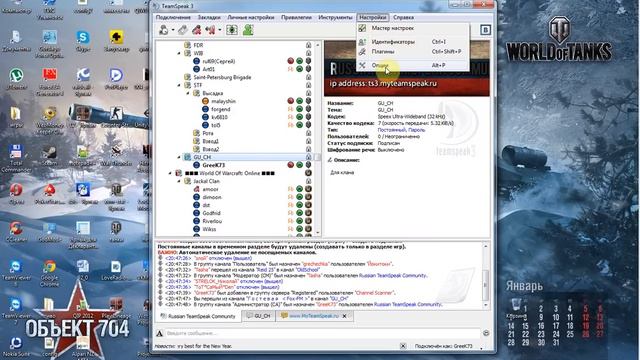Open the dropdown arrow beside the Connect icon
Viewport: 640px width, 360px height.
[173, 30]
